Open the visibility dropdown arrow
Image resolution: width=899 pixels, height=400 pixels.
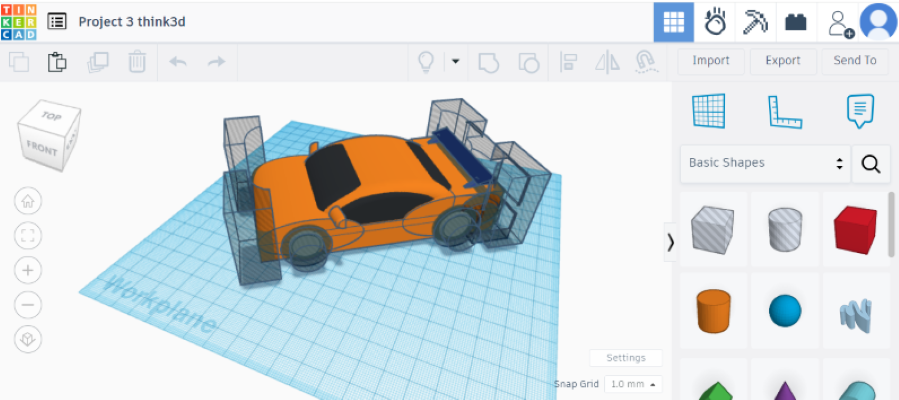pos(455,61)
